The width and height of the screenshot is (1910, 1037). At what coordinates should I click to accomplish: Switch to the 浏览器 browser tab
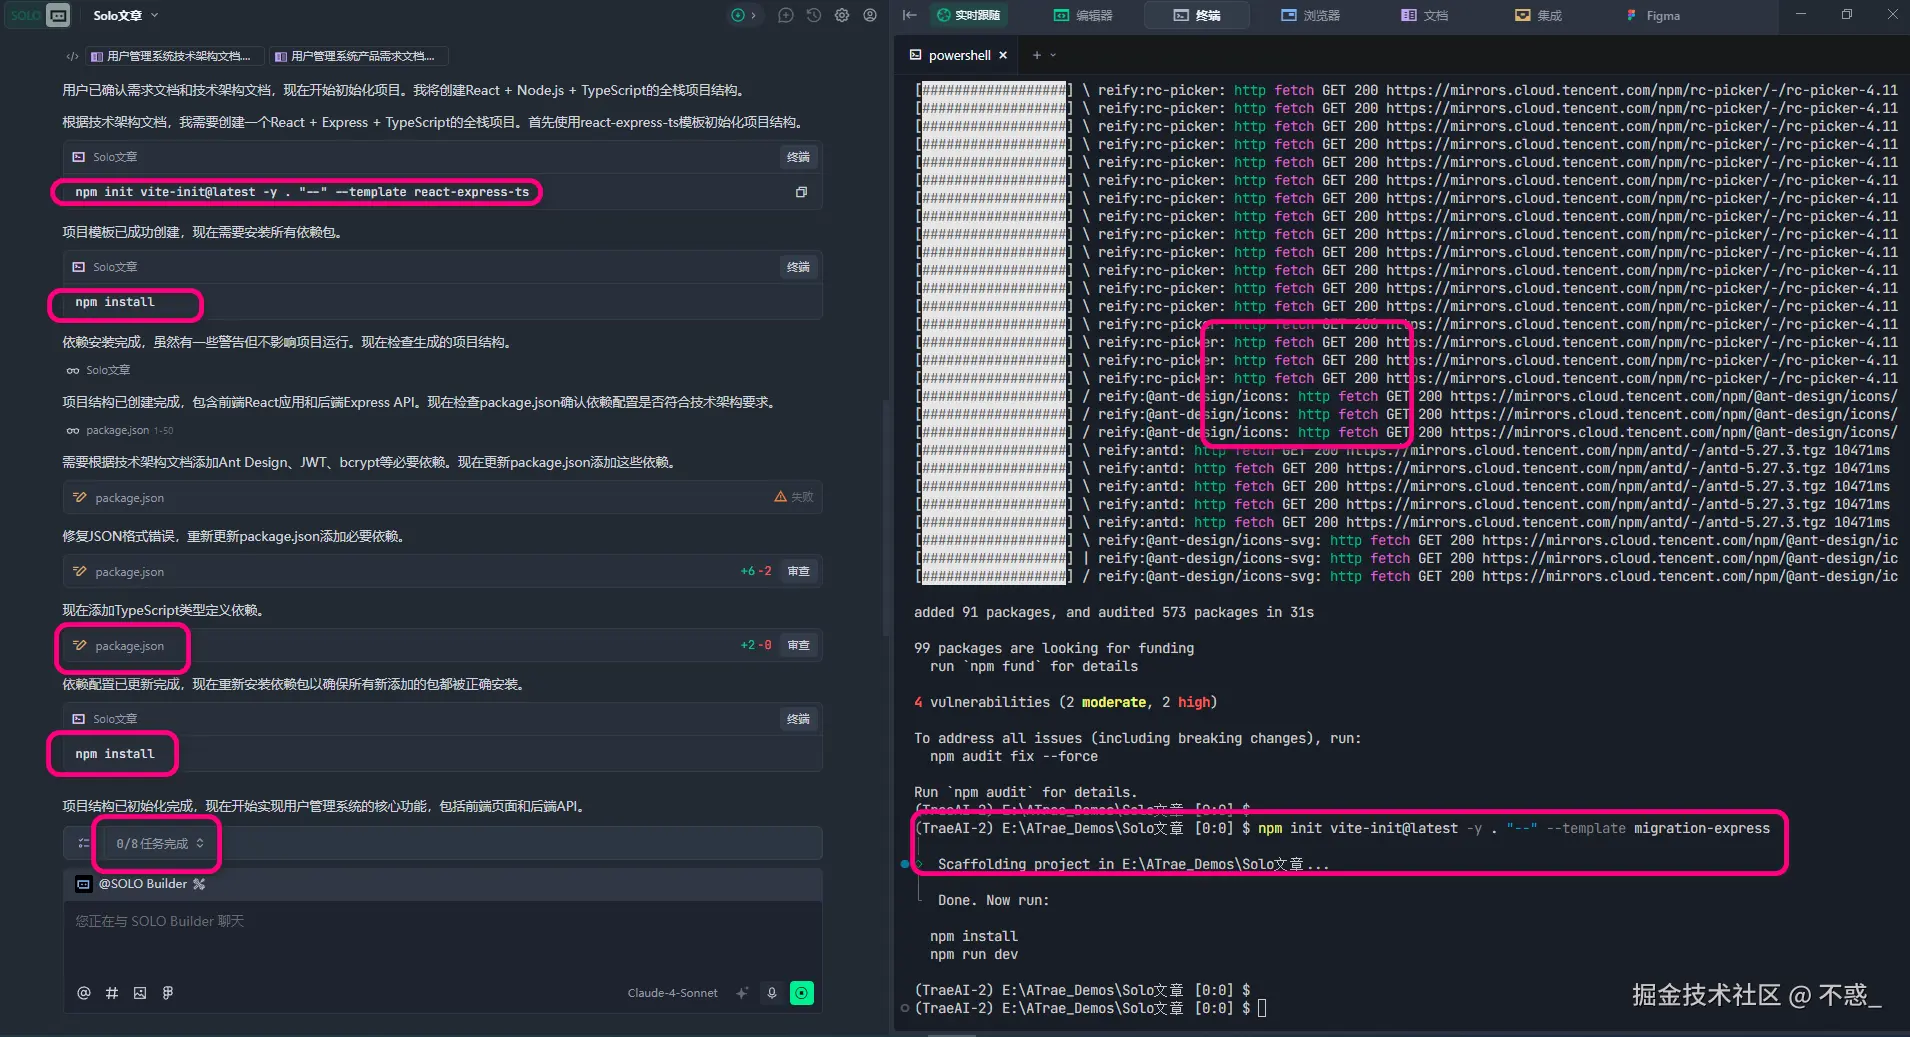[x=1311, y=15]
